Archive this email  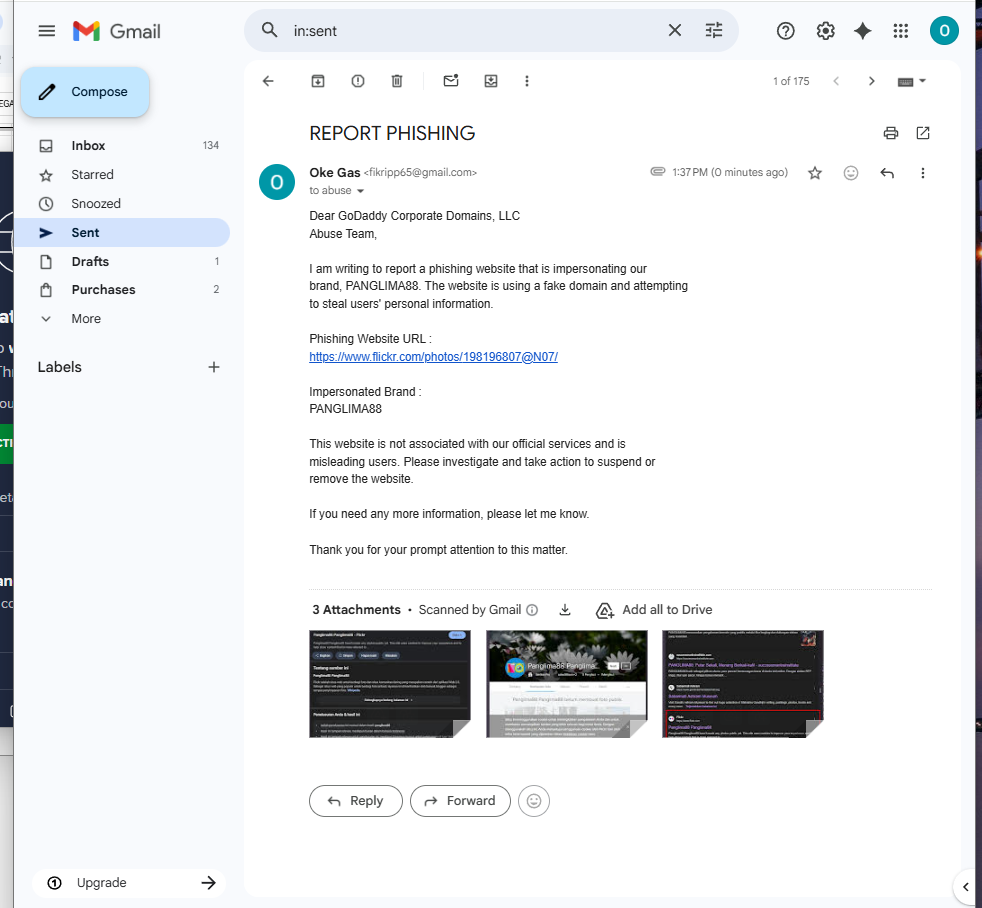[x=318, y=81]
